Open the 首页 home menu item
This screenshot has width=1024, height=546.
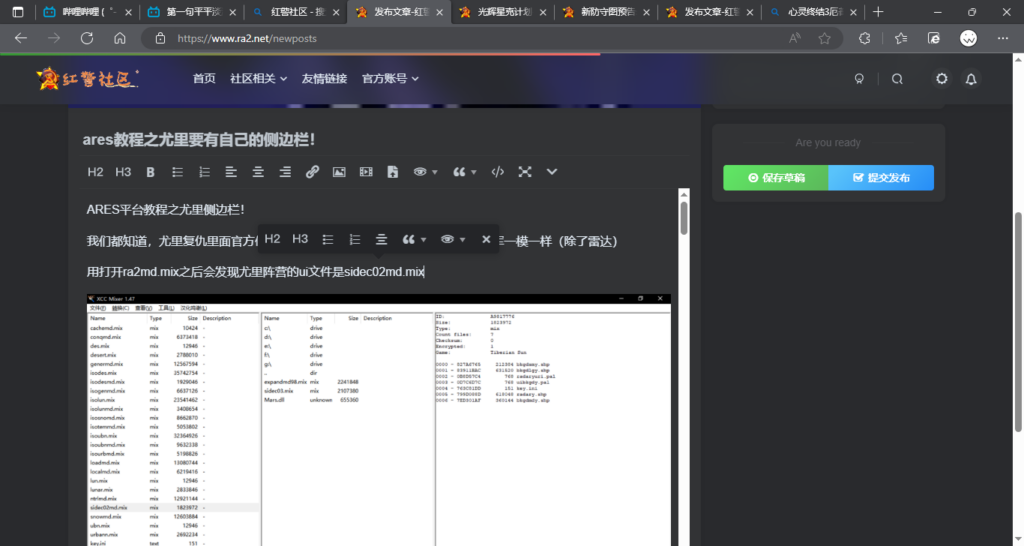click(204, 78)
